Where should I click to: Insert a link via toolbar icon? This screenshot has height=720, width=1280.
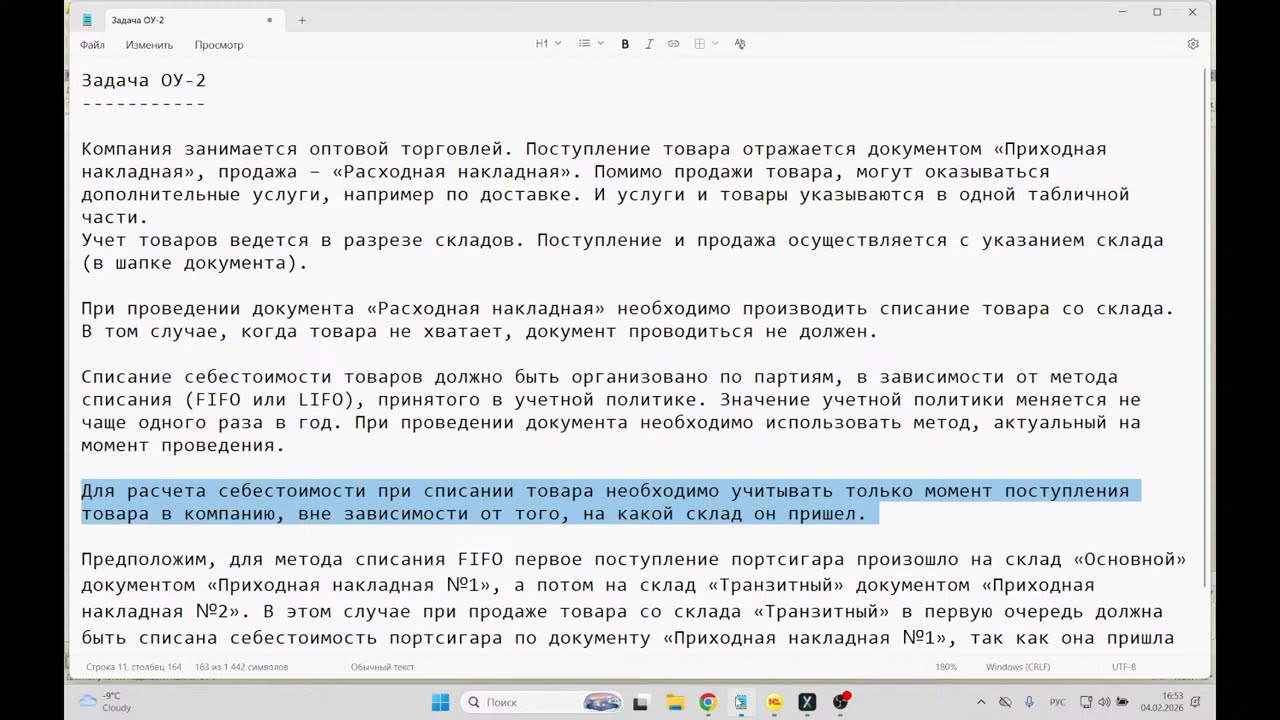coord(673,44)
